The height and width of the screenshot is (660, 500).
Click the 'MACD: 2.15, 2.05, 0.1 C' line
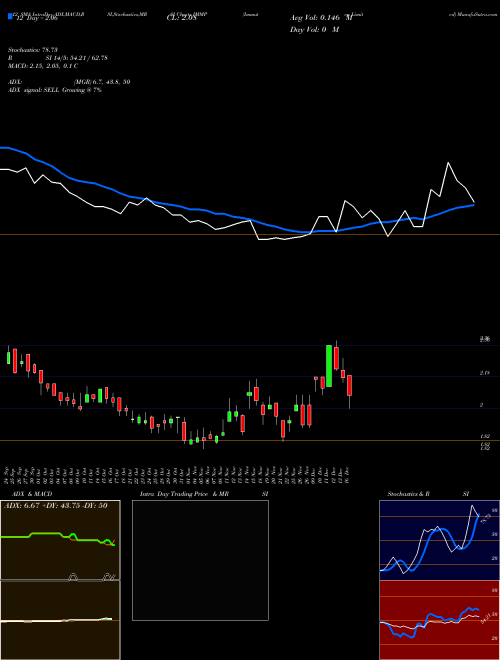(43, 66)
